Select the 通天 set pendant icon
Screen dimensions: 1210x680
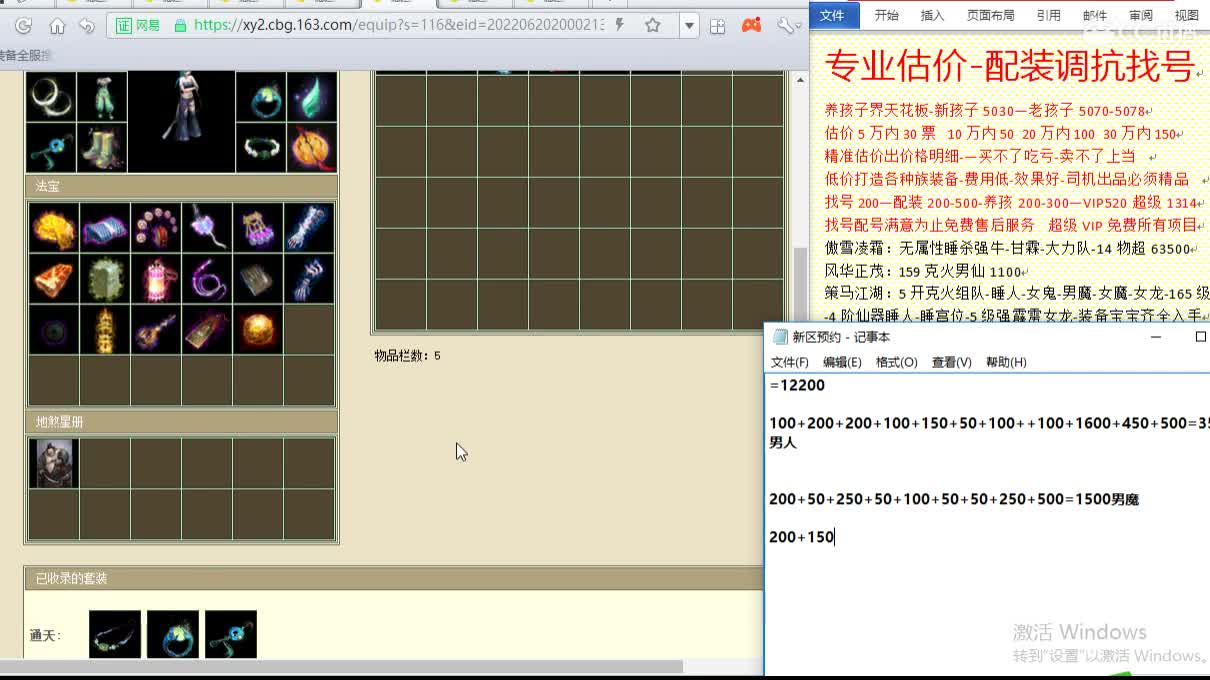(231, 634)
